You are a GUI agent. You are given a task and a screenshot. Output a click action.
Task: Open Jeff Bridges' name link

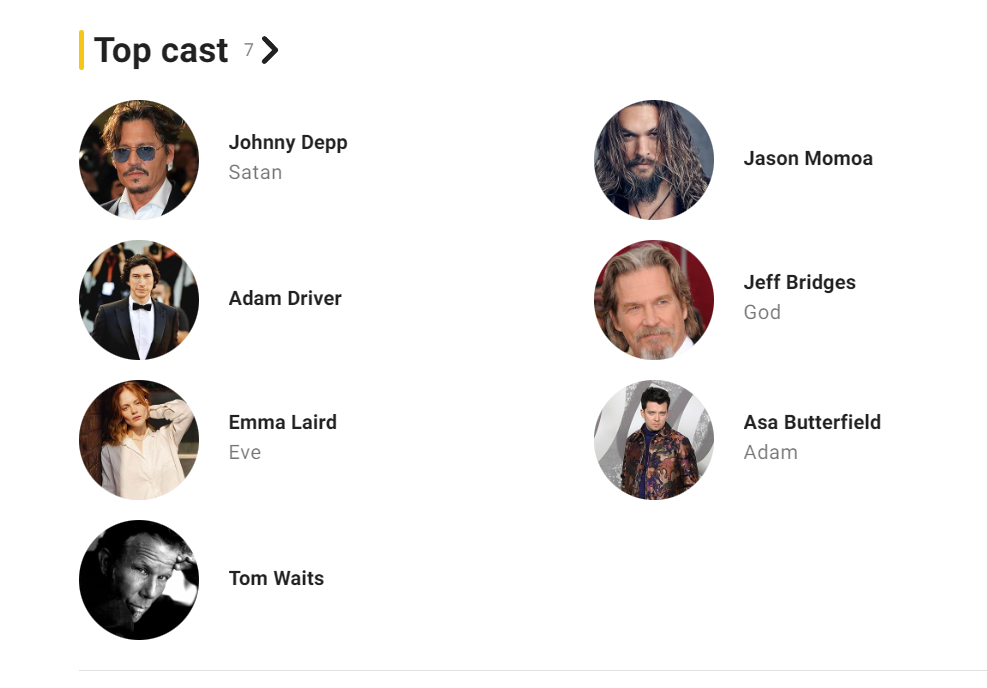(799, 282)
